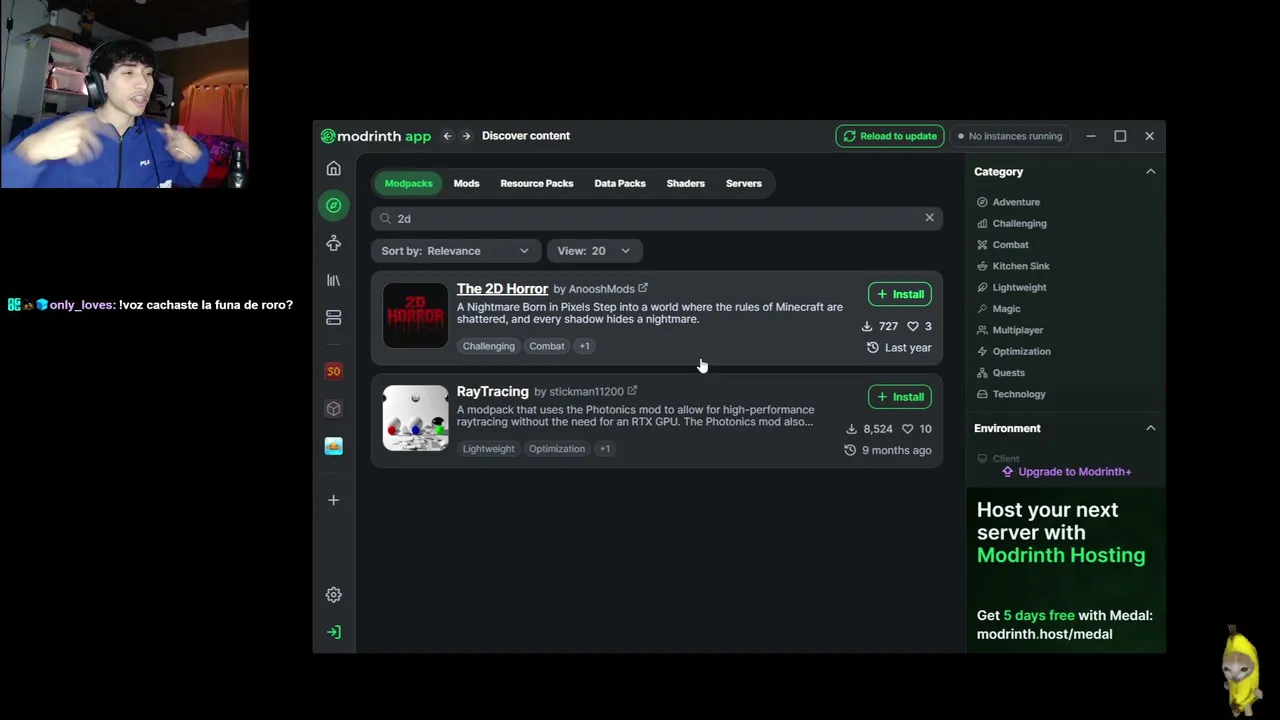
Task: Click the green sign-in arrow icon
Action: point(334,632)
